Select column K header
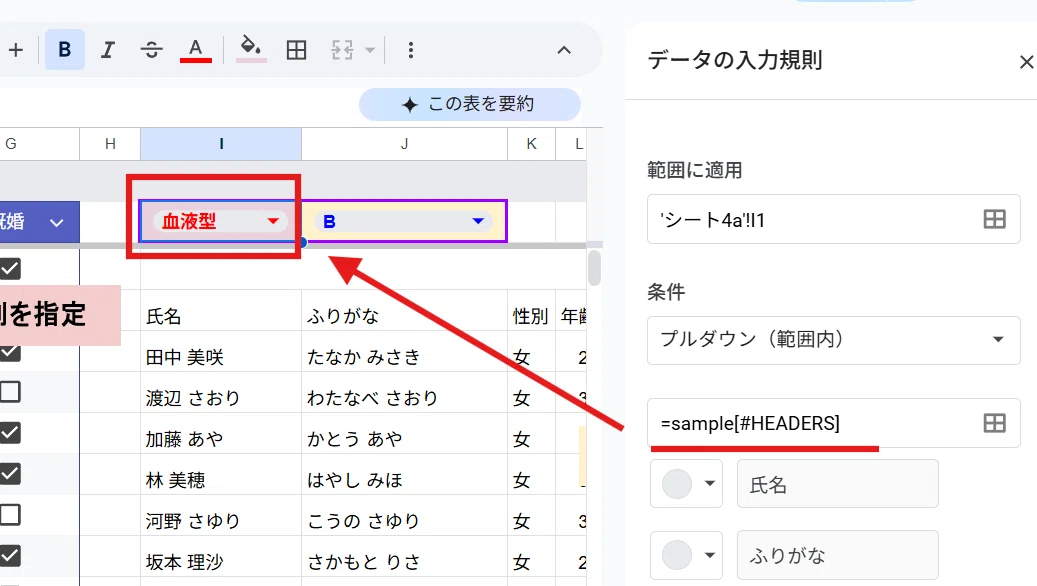Screen dimensions: 1037x586 531,144
